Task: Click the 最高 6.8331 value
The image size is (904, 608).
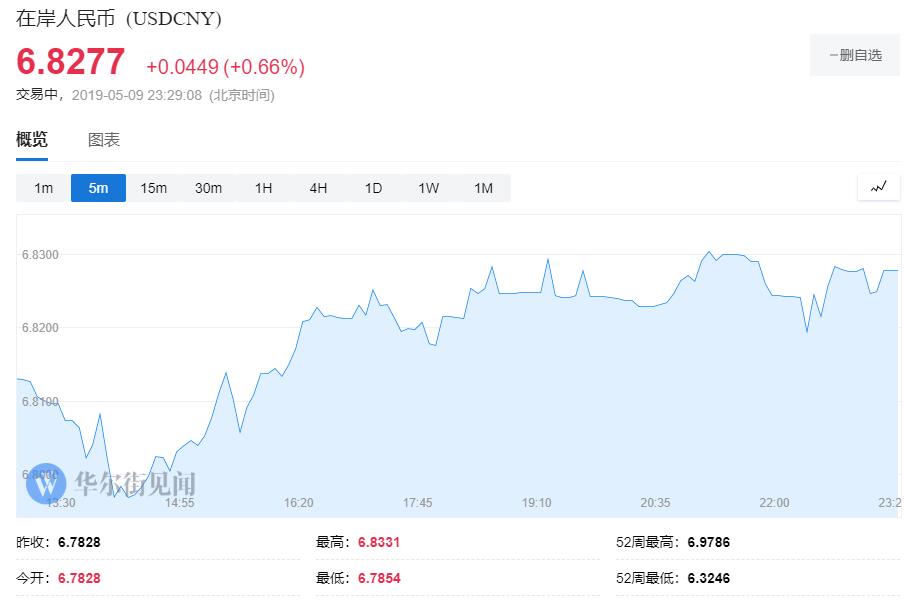Action: 379,542
